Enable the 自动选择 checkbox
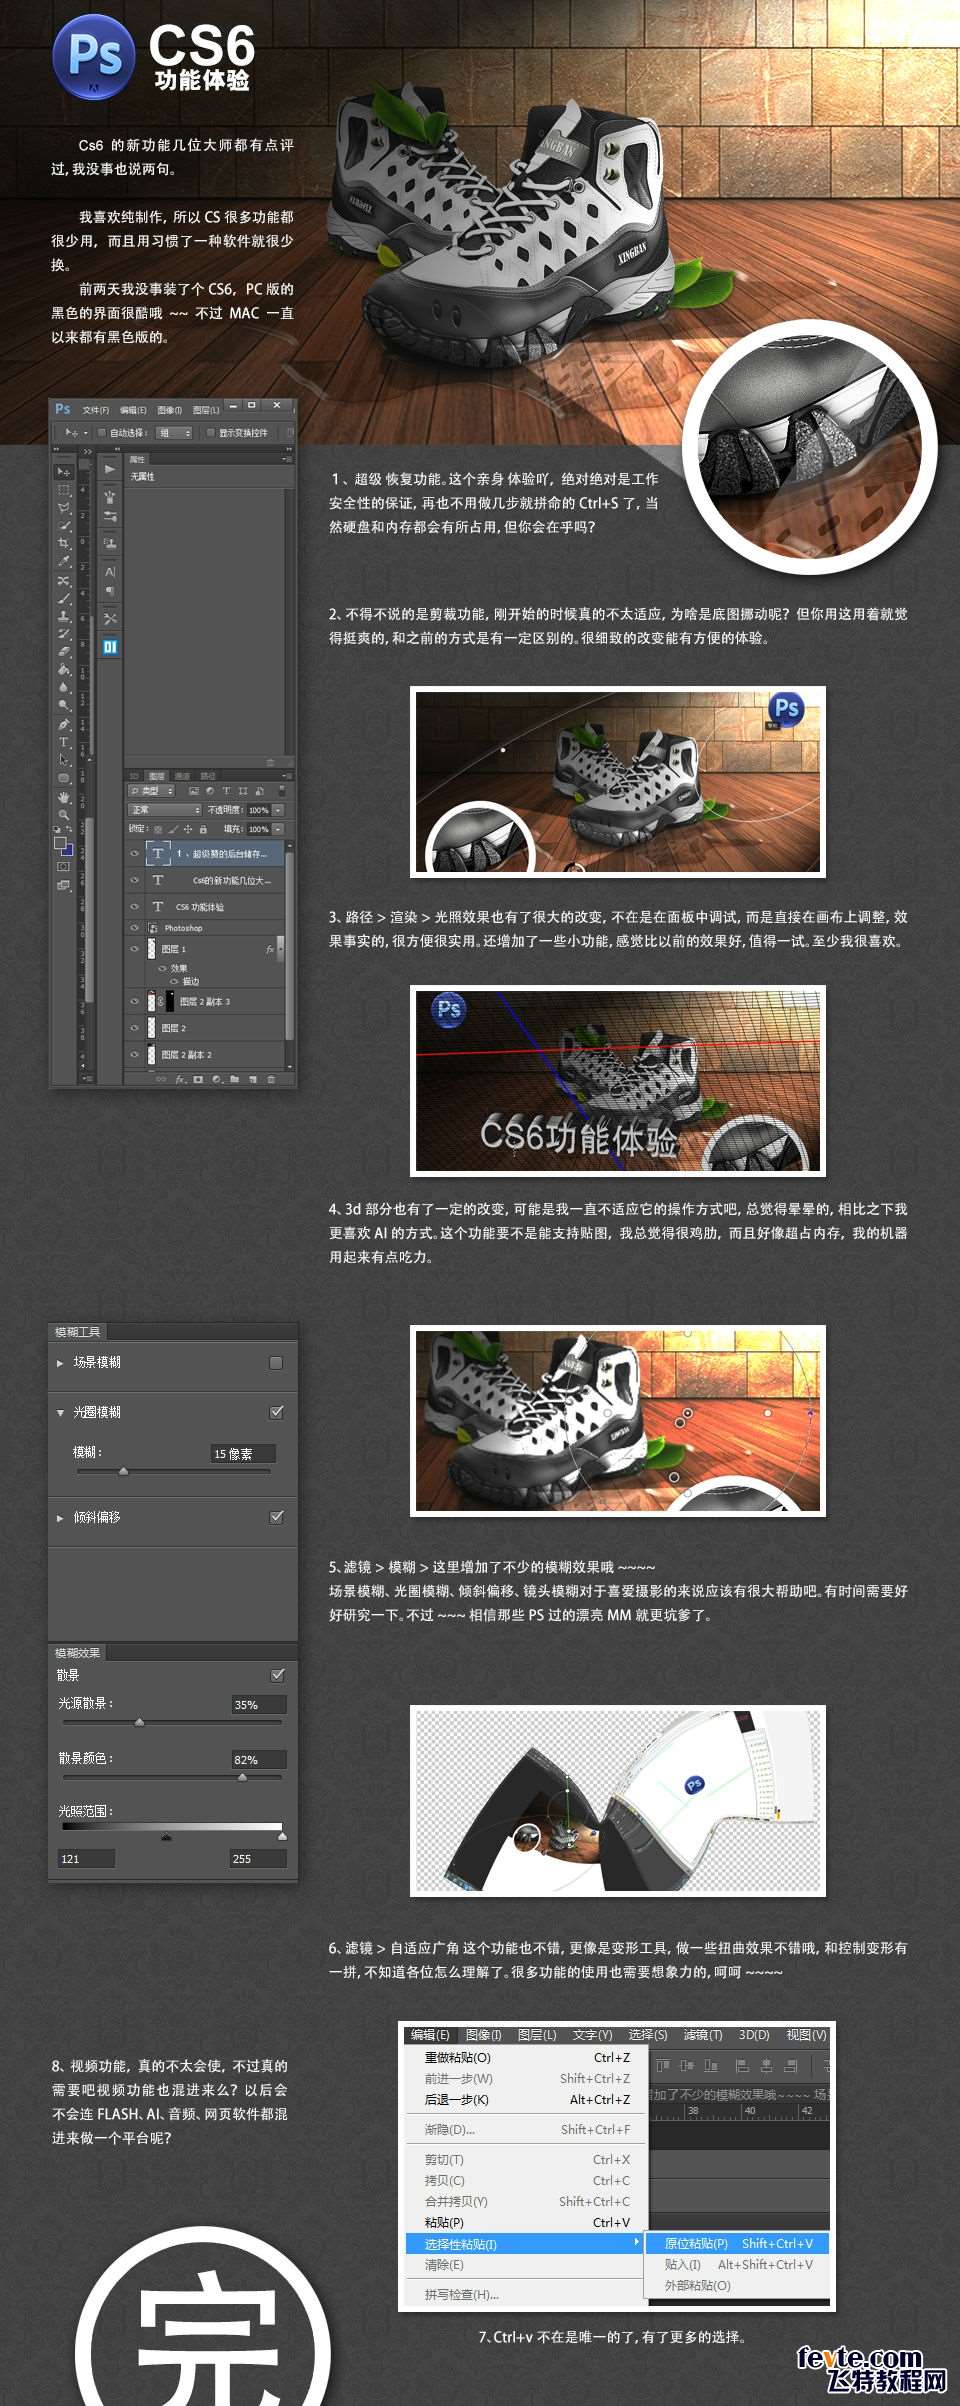The height and width of the screenshot is (2406, 960). click(x=102, y=433)
